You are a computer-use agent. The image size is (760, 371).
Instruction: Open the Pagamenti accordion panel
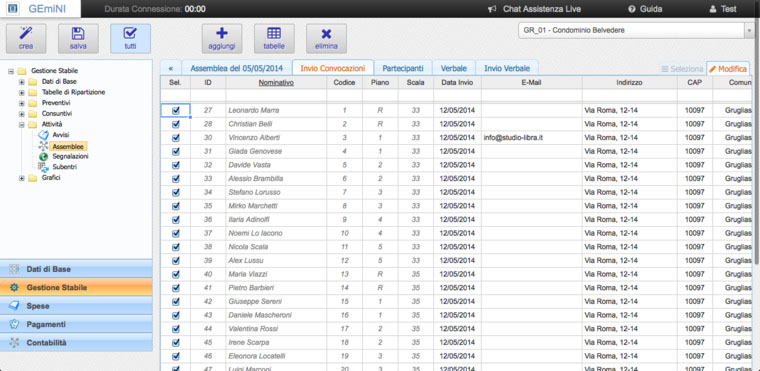pyautogui.click(x=76, y=324)
